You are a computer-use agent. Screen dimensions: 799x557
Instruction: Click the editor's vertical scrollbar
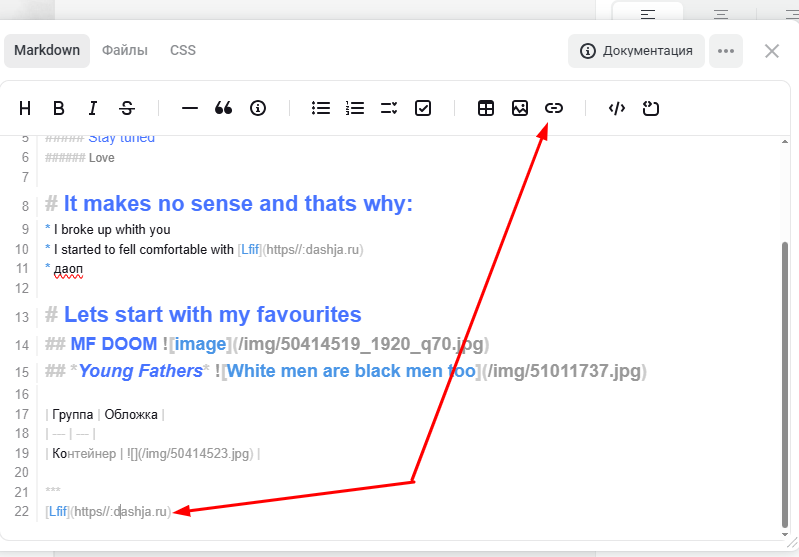pos(784,380)
